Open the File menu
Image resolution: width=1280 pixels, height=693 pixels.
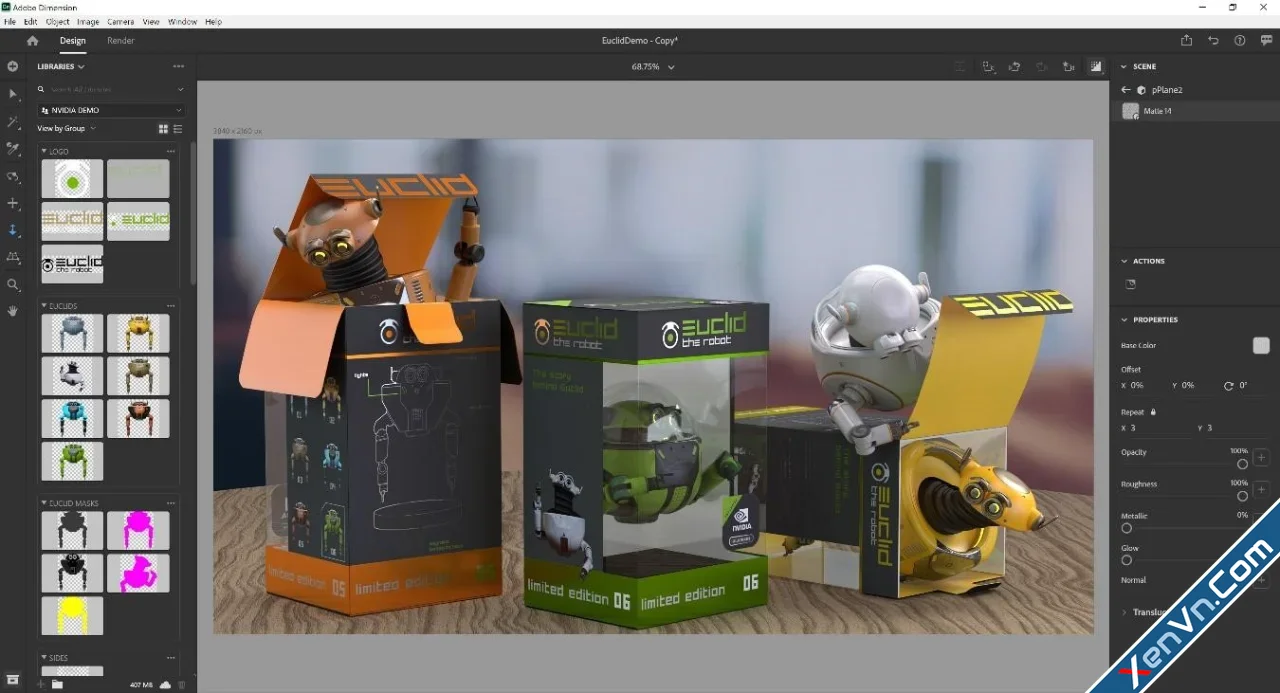pos(10,21)
